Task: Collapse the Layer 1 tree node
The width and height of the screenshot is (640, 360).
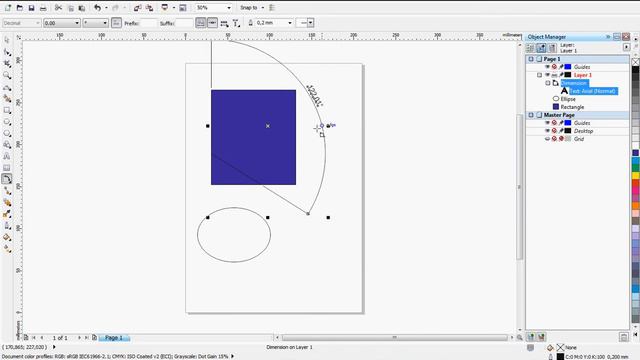Action: [x=539, y=75]
